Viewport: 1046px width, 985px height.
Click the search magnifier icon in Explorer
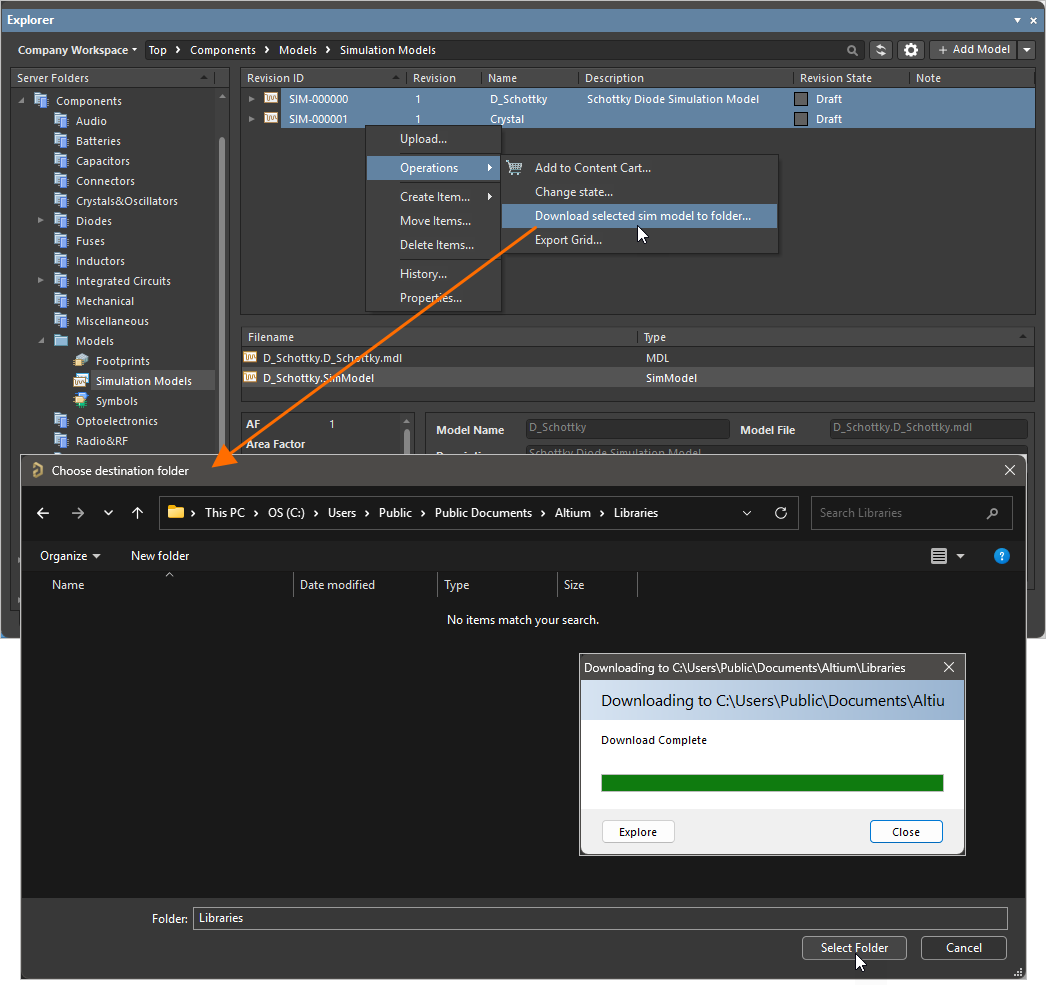tap(852, 50)
